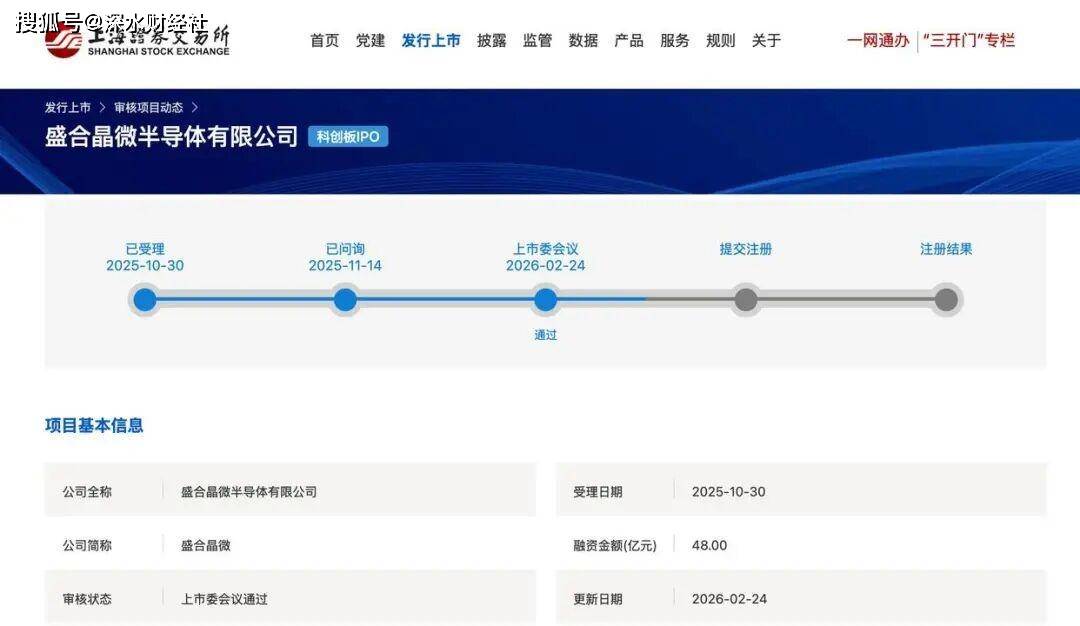The image size is (1080, 626).
Task: Open the 首页 home menu item
Action: click(x=324, y=41)
